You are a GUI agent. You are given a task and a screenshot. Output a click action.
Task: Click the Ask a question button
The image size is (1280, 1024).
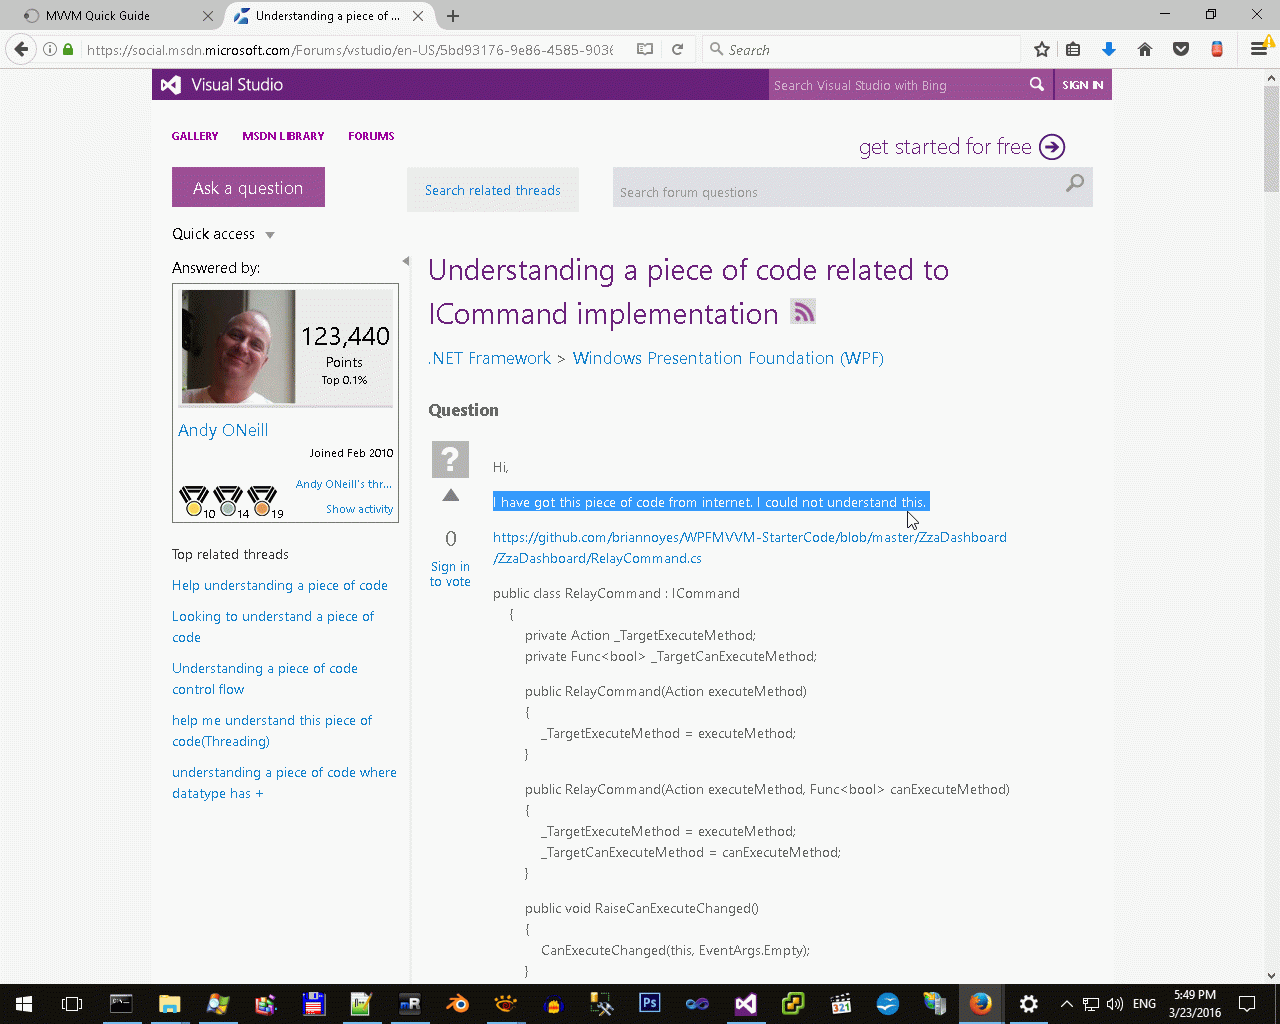click(x=248, y=187)
